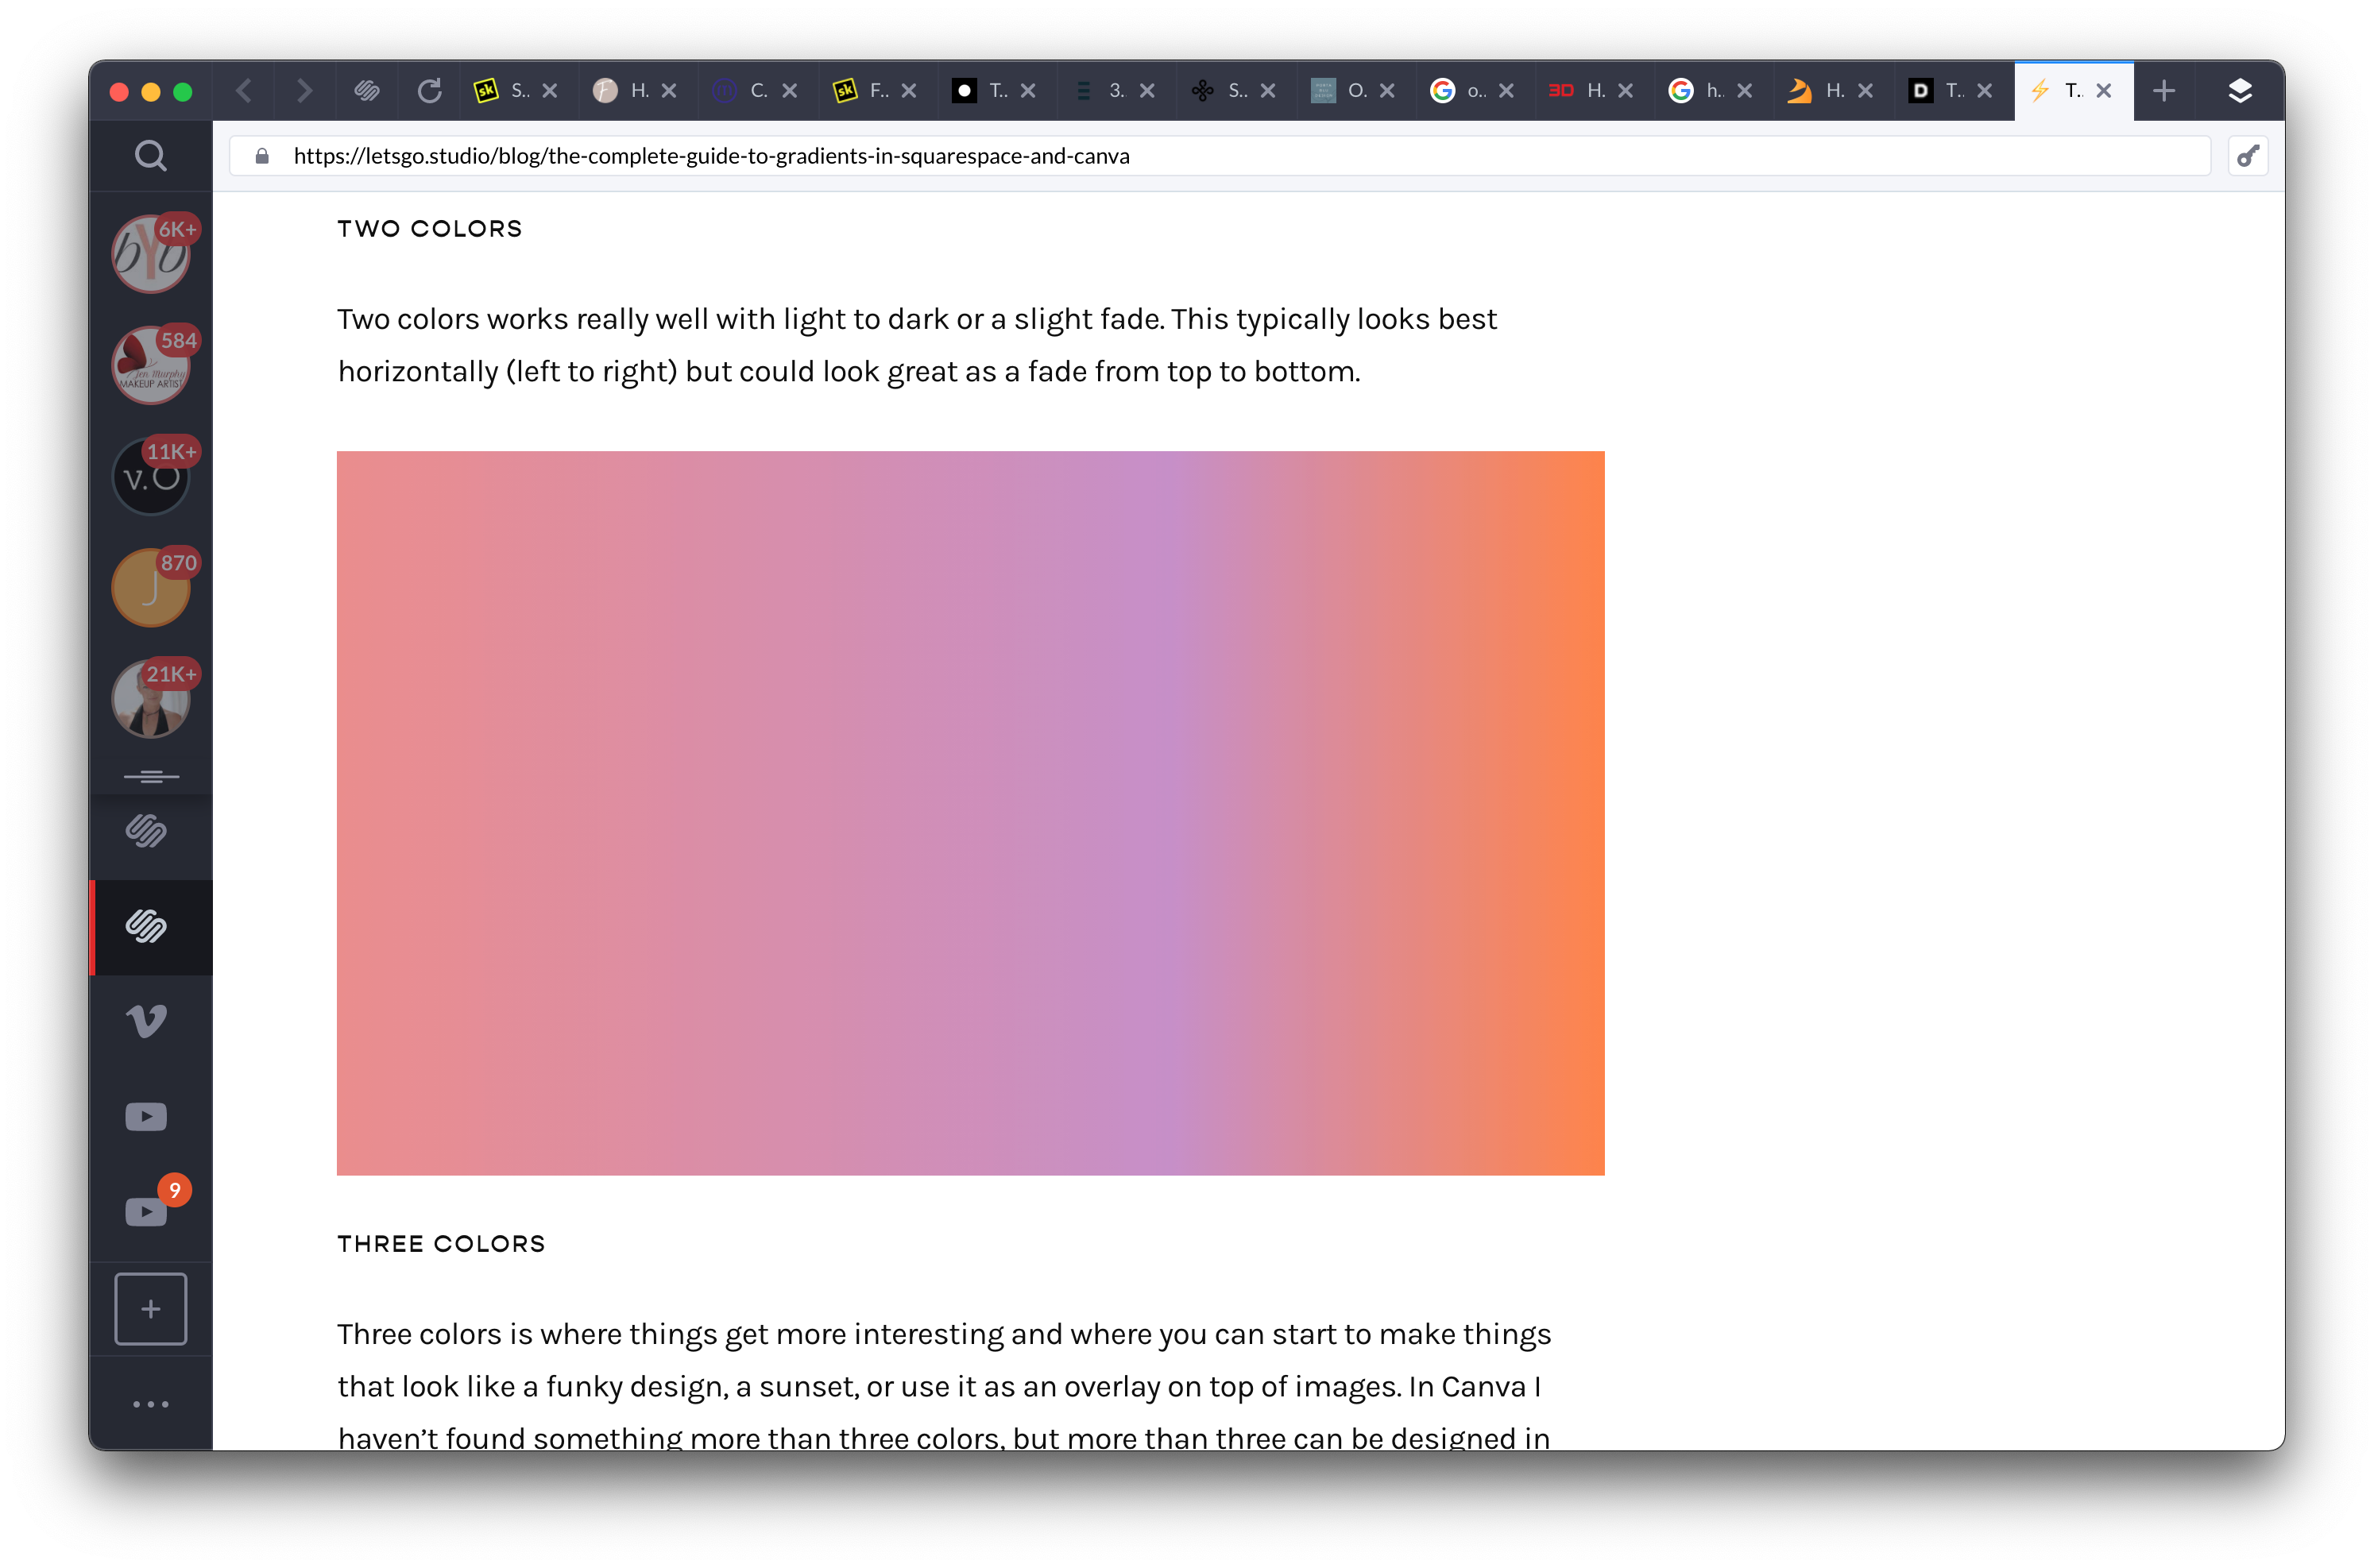Add a new app to sidebar
The height and width of the screenshot is (1568, 2374).
pyautogui.click(x=151, y=1309)
